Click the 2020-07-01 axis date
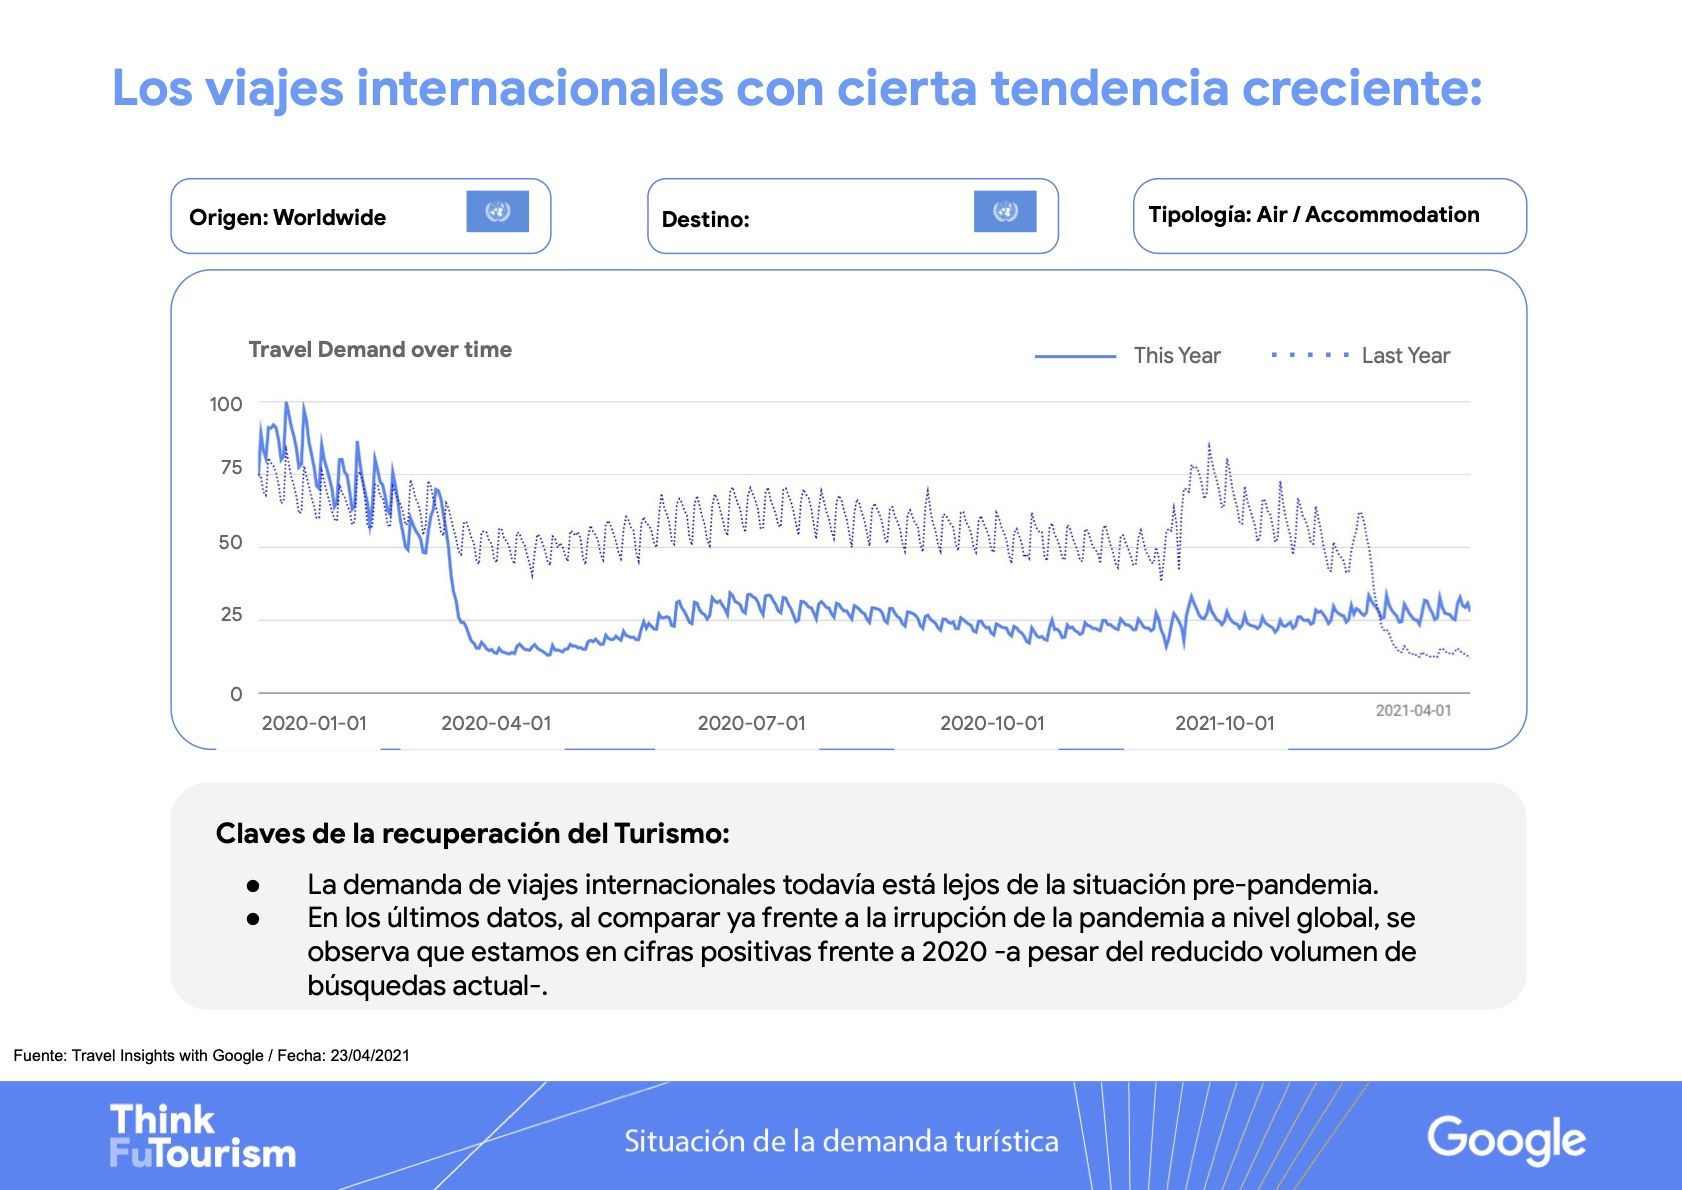This screenshot has height=1190, width=1682. [751, 723]
